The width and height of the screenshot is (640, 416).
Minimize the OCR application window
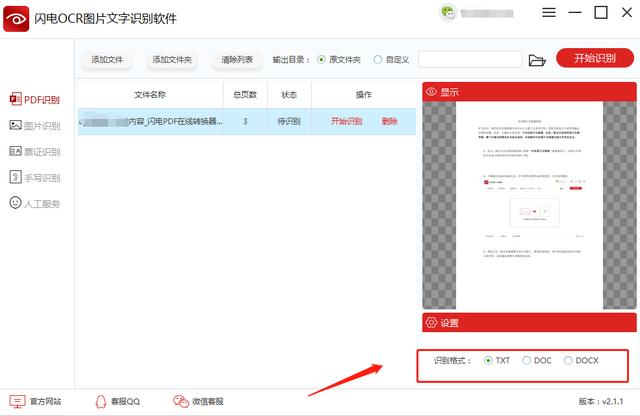[x=575, y=13]
